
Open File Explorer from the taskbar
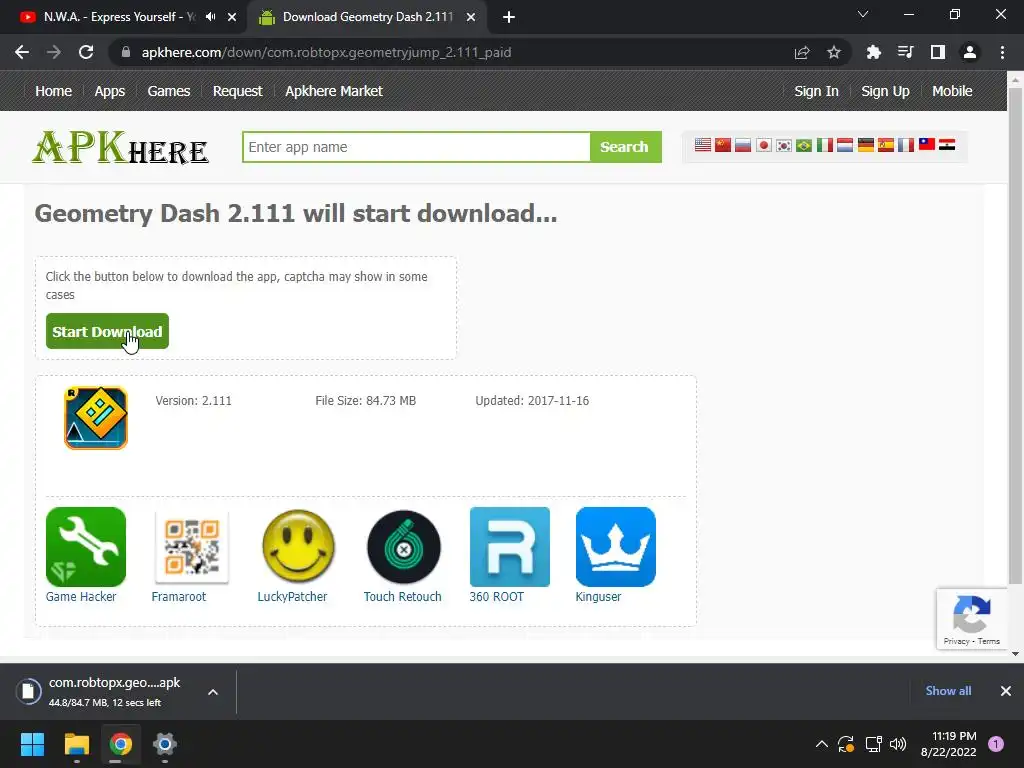coord(76,744)
